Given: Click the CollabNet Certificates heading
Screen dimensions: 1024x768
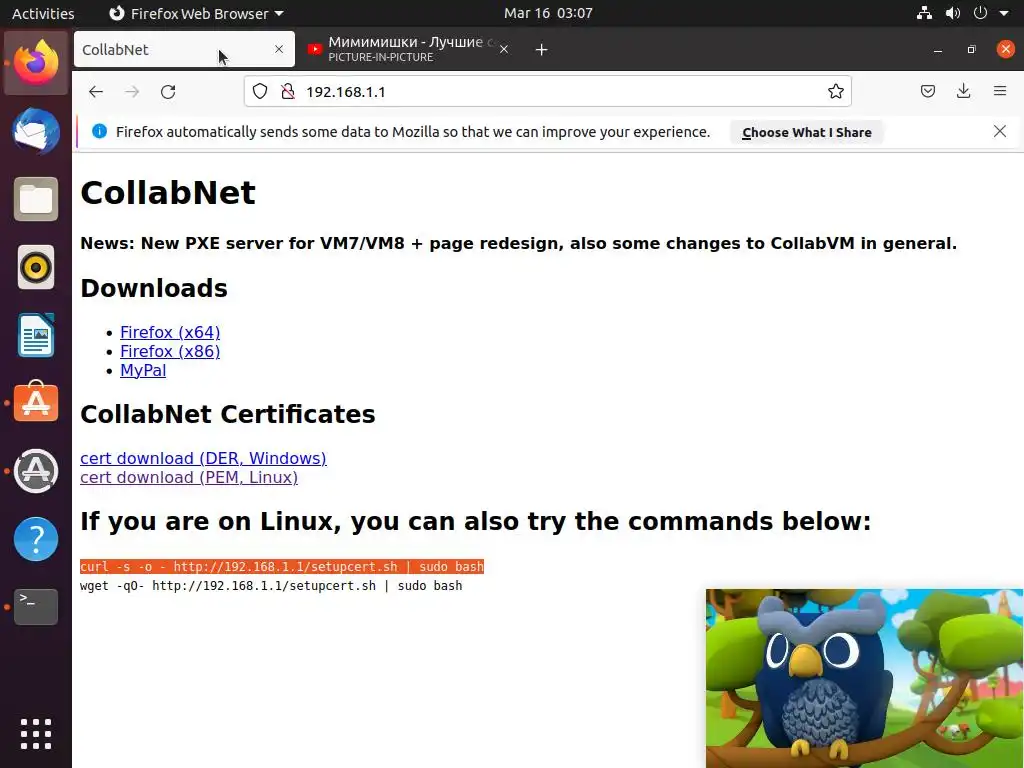Looking at the screenshot, I should pos(228,414).
